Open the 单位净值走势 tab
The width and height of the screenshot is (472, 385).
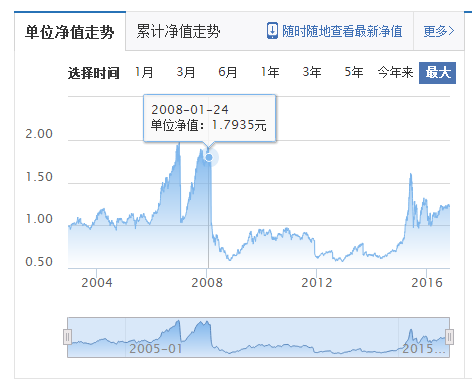tap(70, 32)
